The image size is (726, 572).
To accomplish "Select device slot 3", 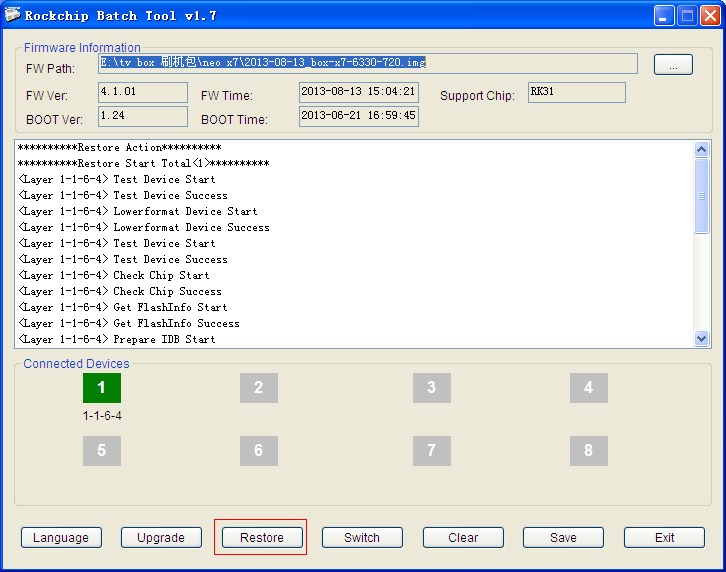I will [432, 388].
